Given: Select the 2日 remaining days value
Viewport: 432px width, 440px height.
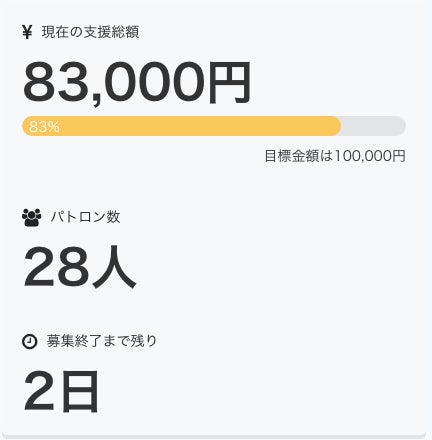Looking at the screenshot, I should (x=61, y=392).
